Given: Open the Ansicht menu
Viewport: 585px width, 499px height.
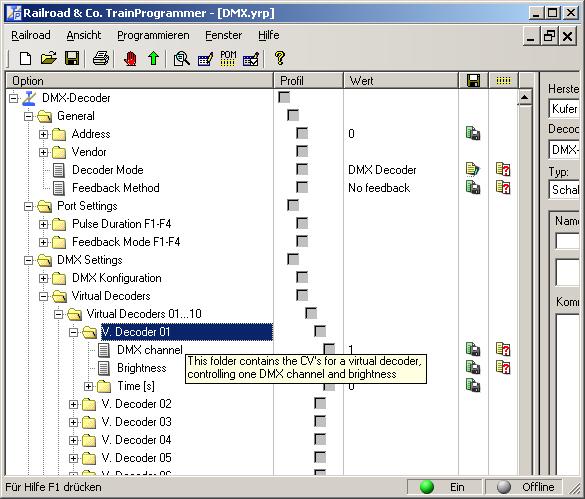Looking at the screenshot, I should click(x=84, y=35).
